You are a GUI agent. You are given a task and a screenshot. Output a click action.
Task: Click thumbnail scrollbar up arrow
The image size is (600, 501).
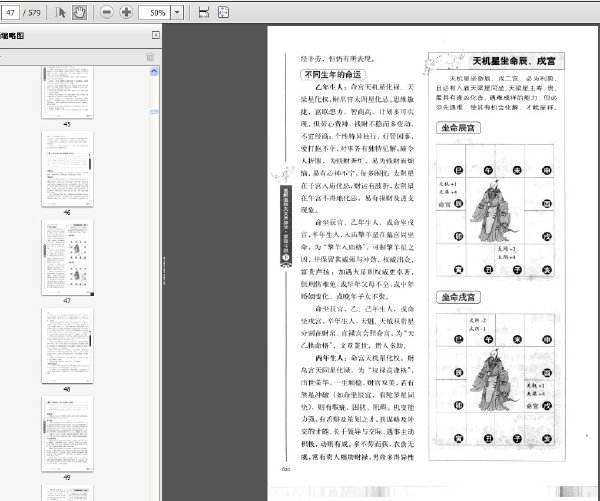(154, 71)
